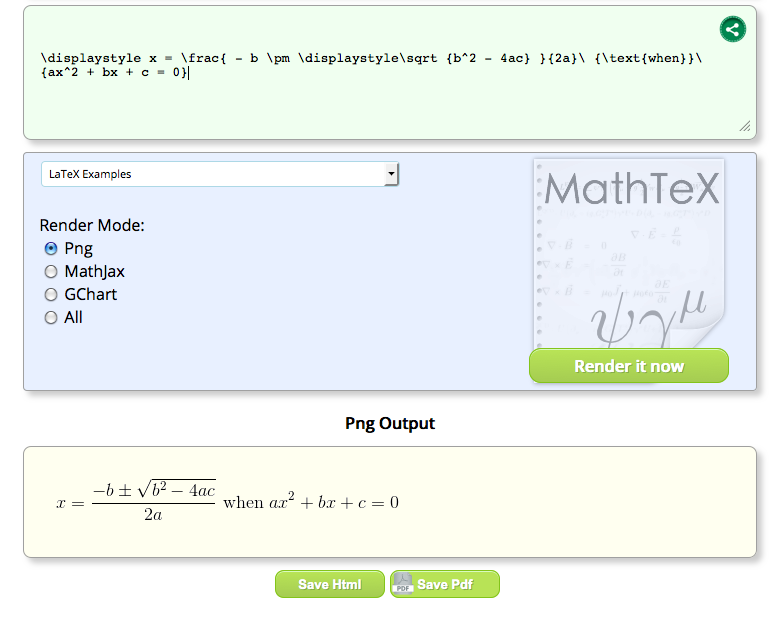Click the green share icon

(x=733, y=29)
